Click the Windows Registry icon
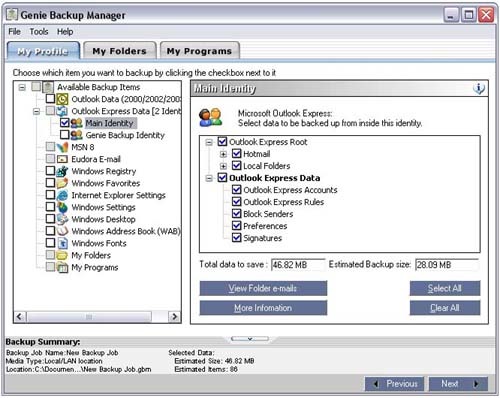Viewport: 500px width, 398px height. tap(62, 171)
